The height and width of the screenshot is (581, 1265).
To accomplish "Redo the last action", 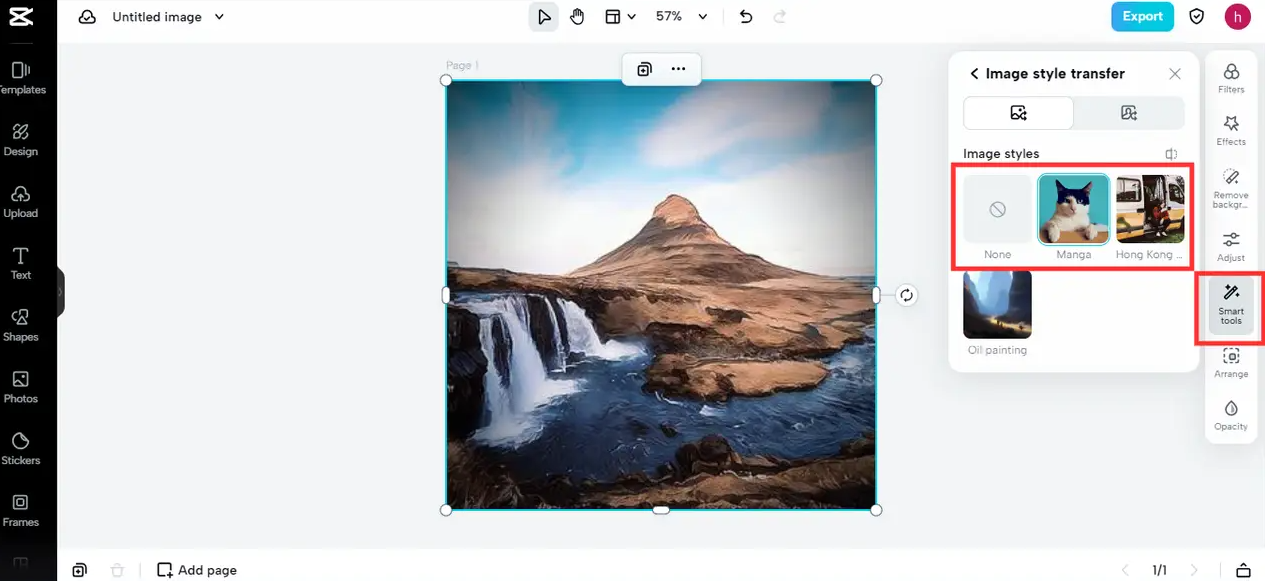I will pyautogui.click(x=780, y=17).
